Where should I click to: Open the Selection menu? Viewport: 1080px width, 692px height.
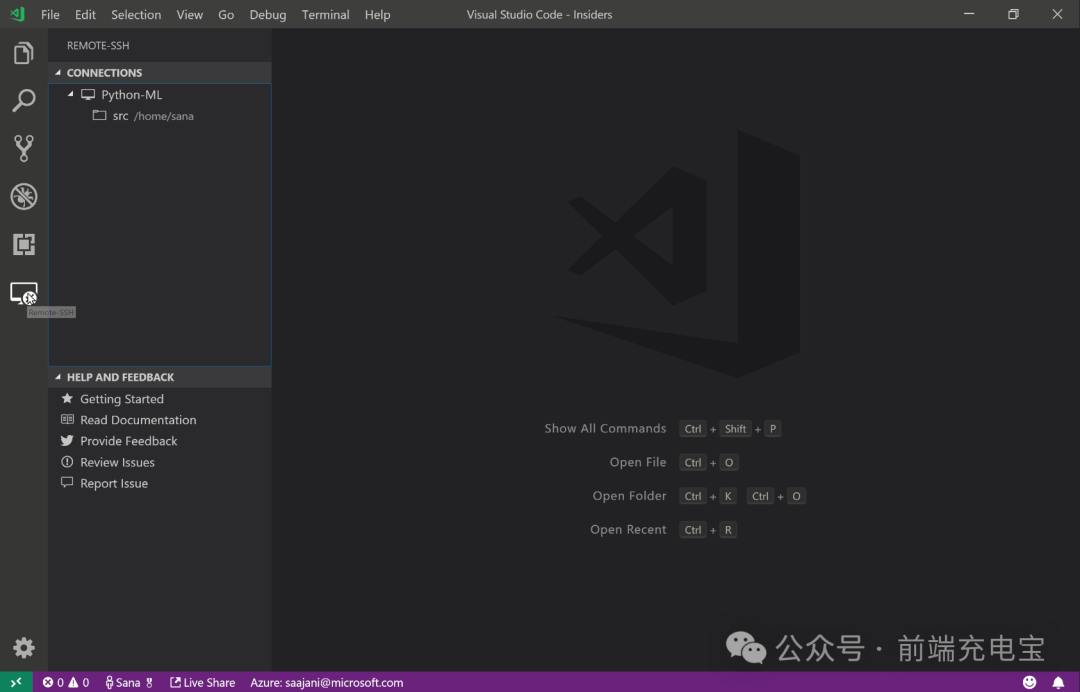coord(136,14)
